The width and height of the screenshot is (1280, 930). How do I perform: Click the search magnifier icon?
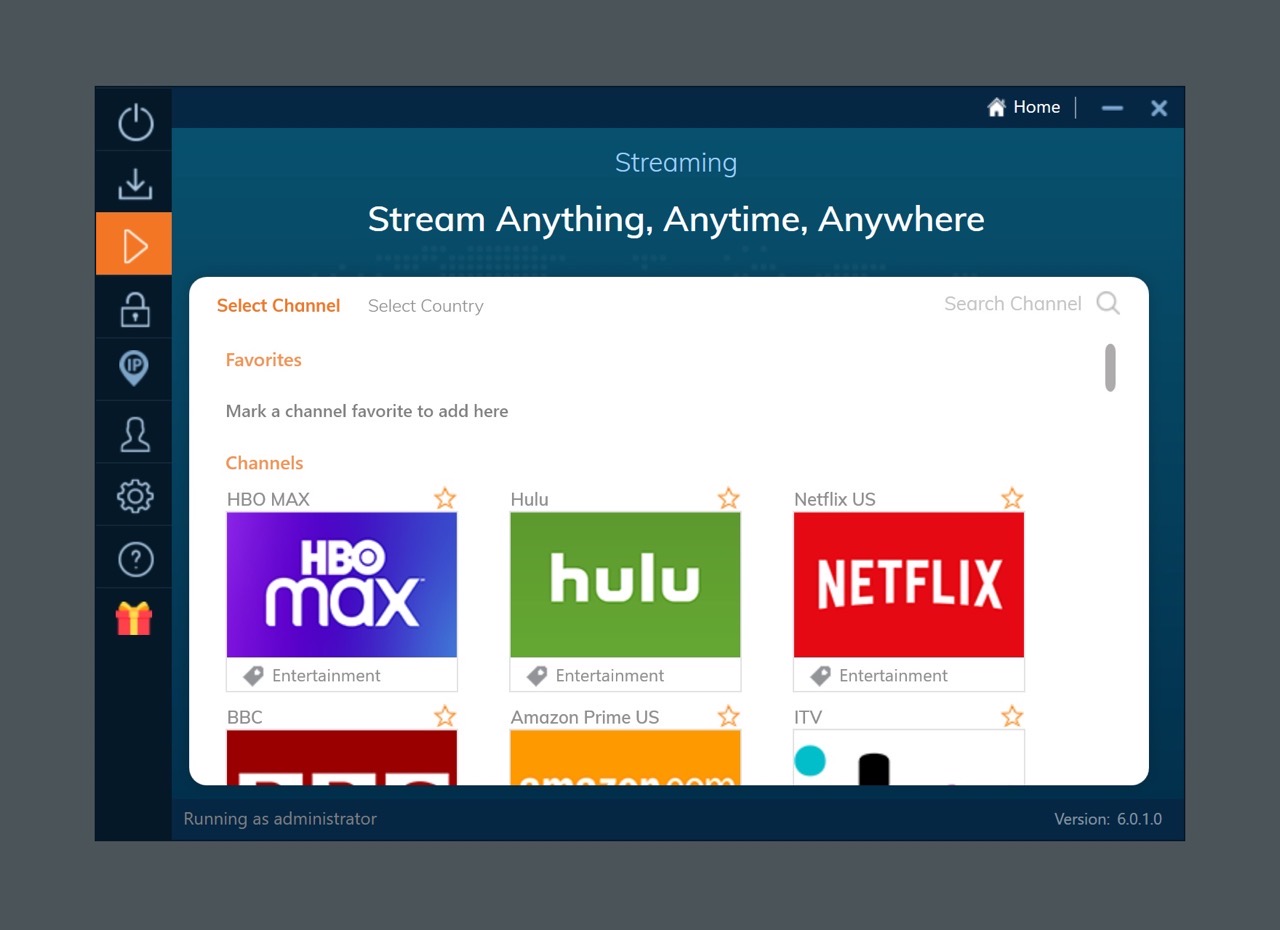1108,303
